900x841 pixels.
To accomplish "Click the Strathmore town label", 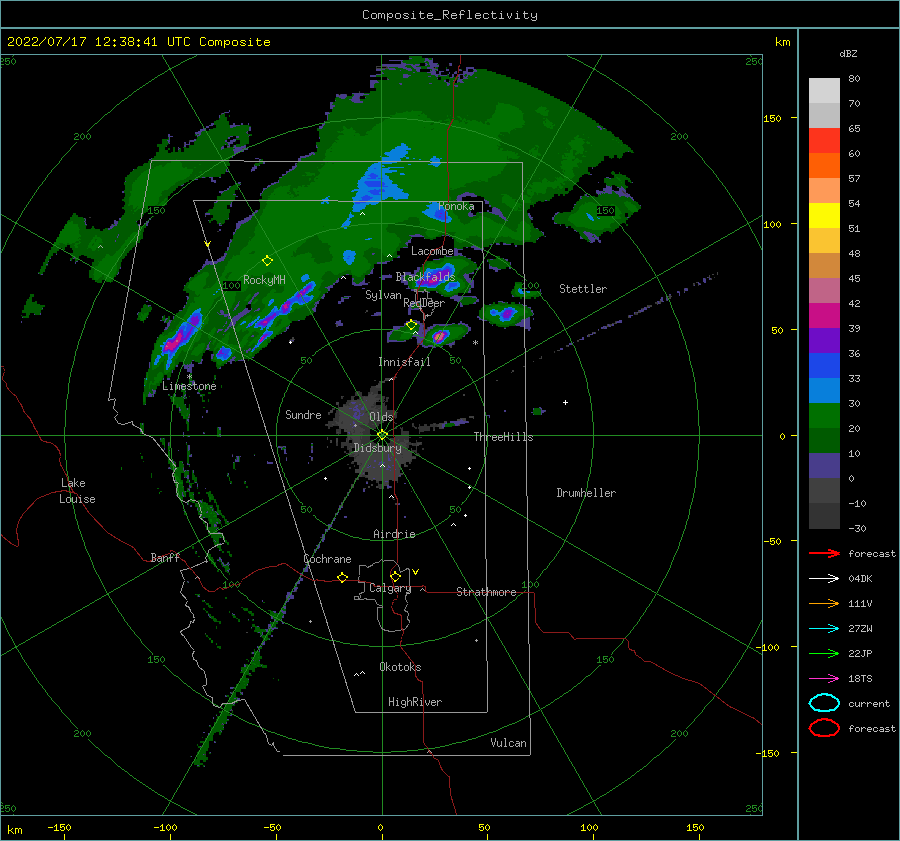I will pos(486,592).
